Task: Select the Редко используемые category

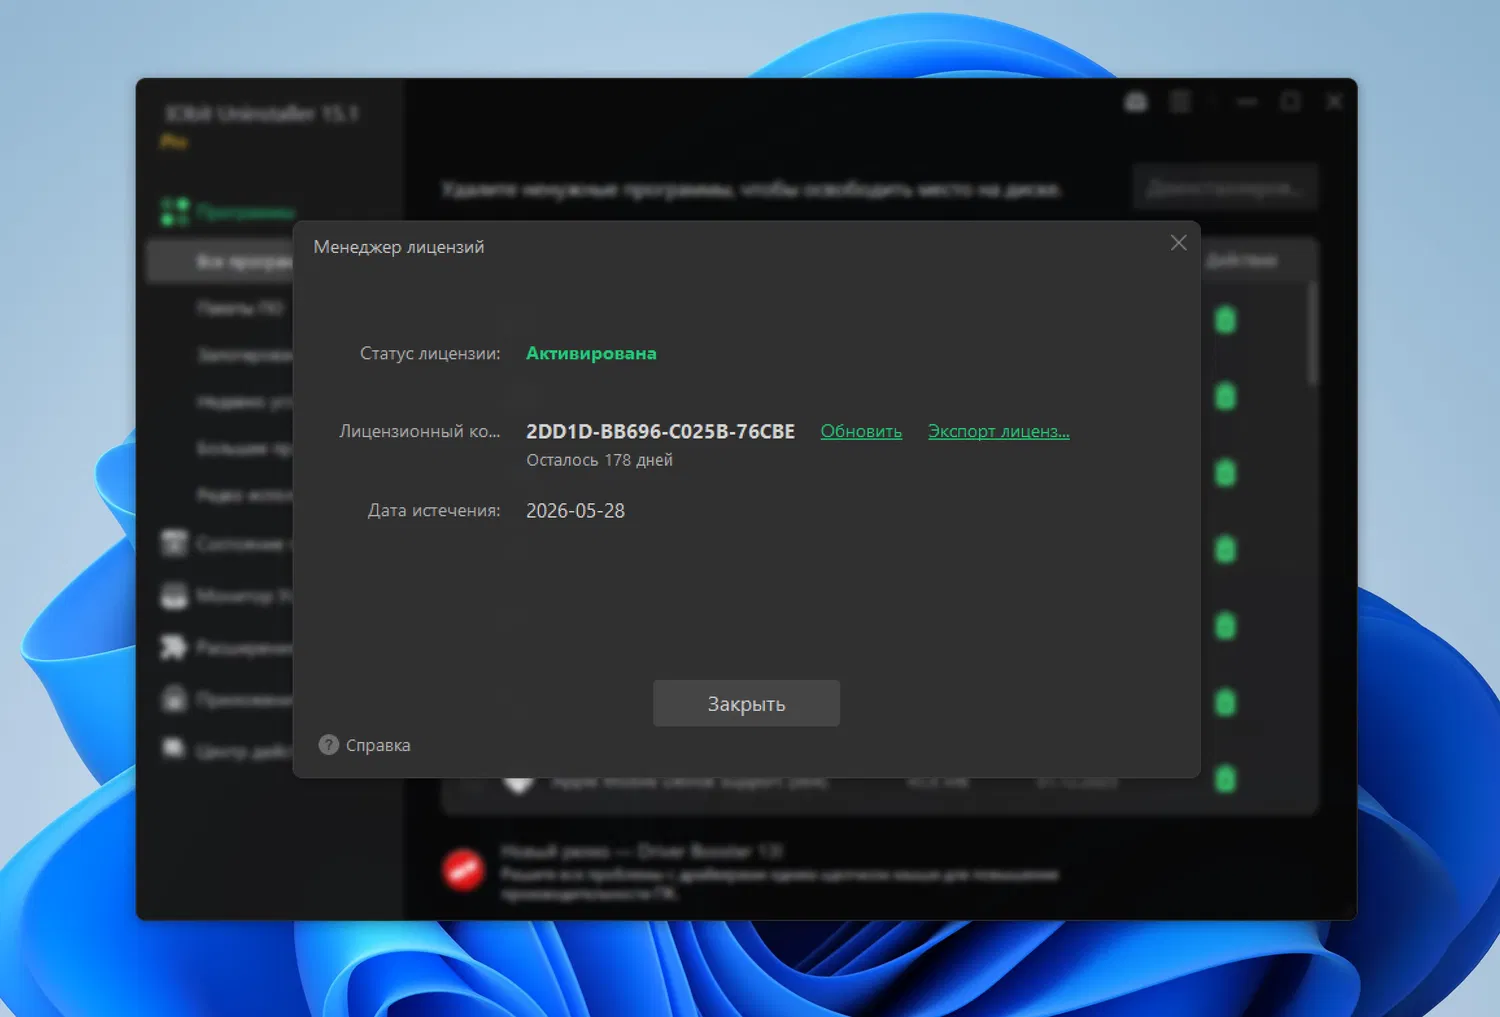Action: (x=240, y=494)
